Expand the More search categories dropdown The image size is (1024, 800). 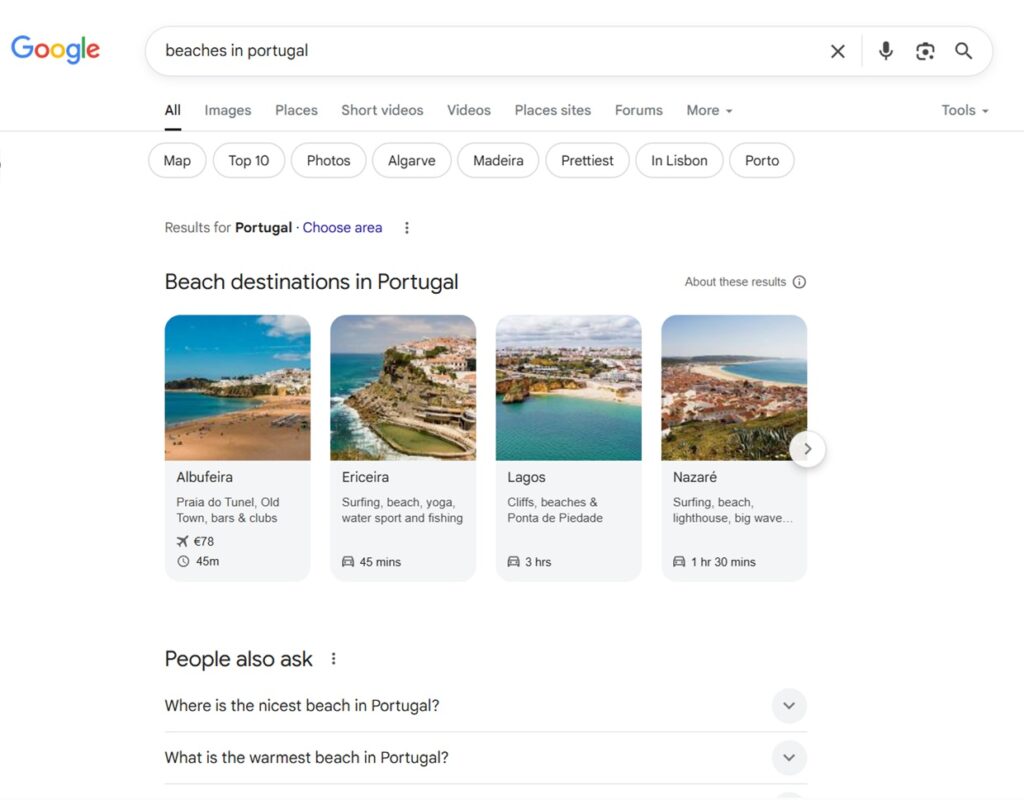(x=709, y=110)
